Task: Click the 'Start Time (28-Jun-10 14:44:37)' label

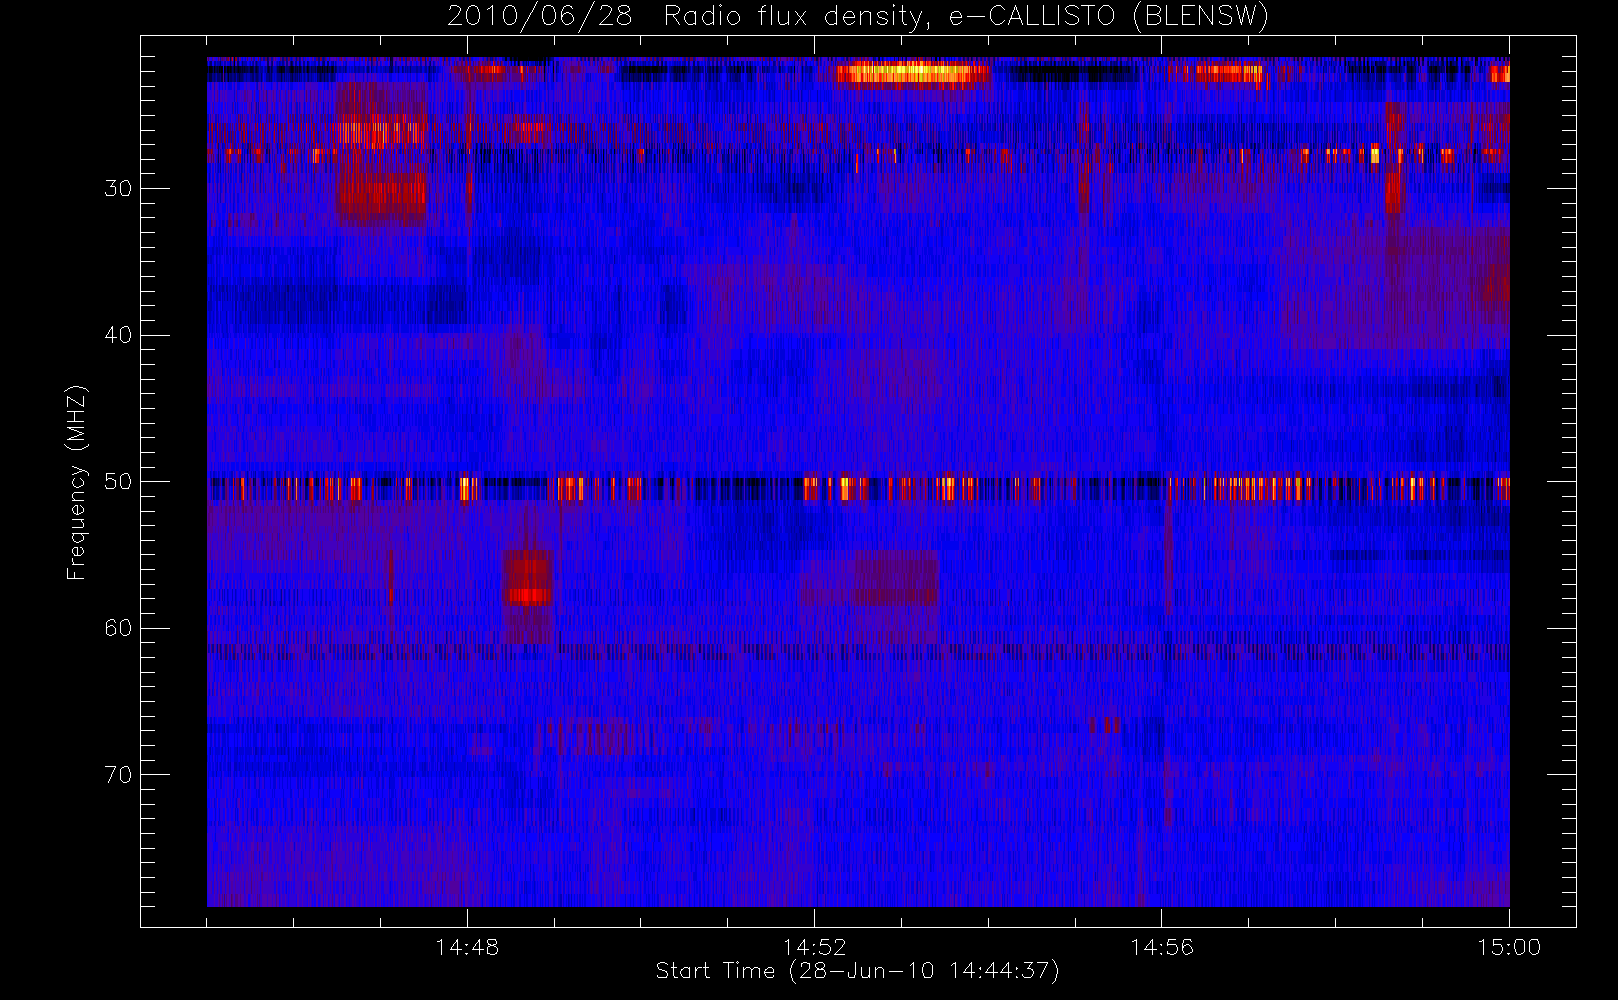Action: tap(857, 971)
